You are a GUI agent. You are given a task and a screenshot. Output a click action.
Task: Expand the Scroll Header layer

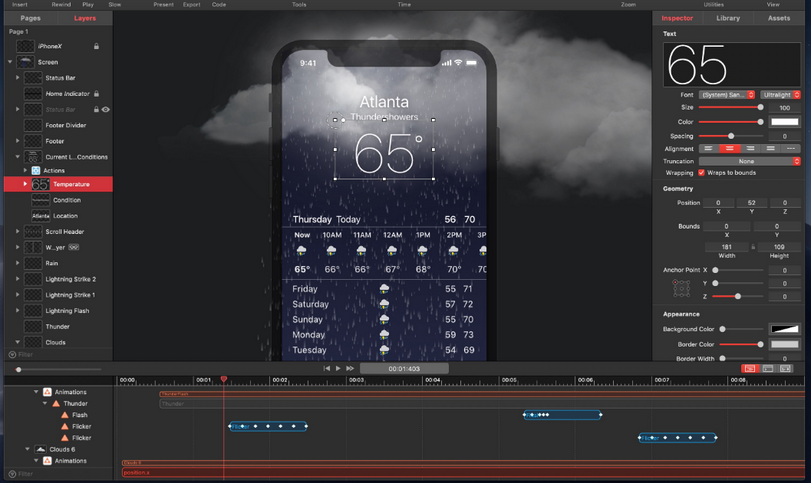point(18,232)
